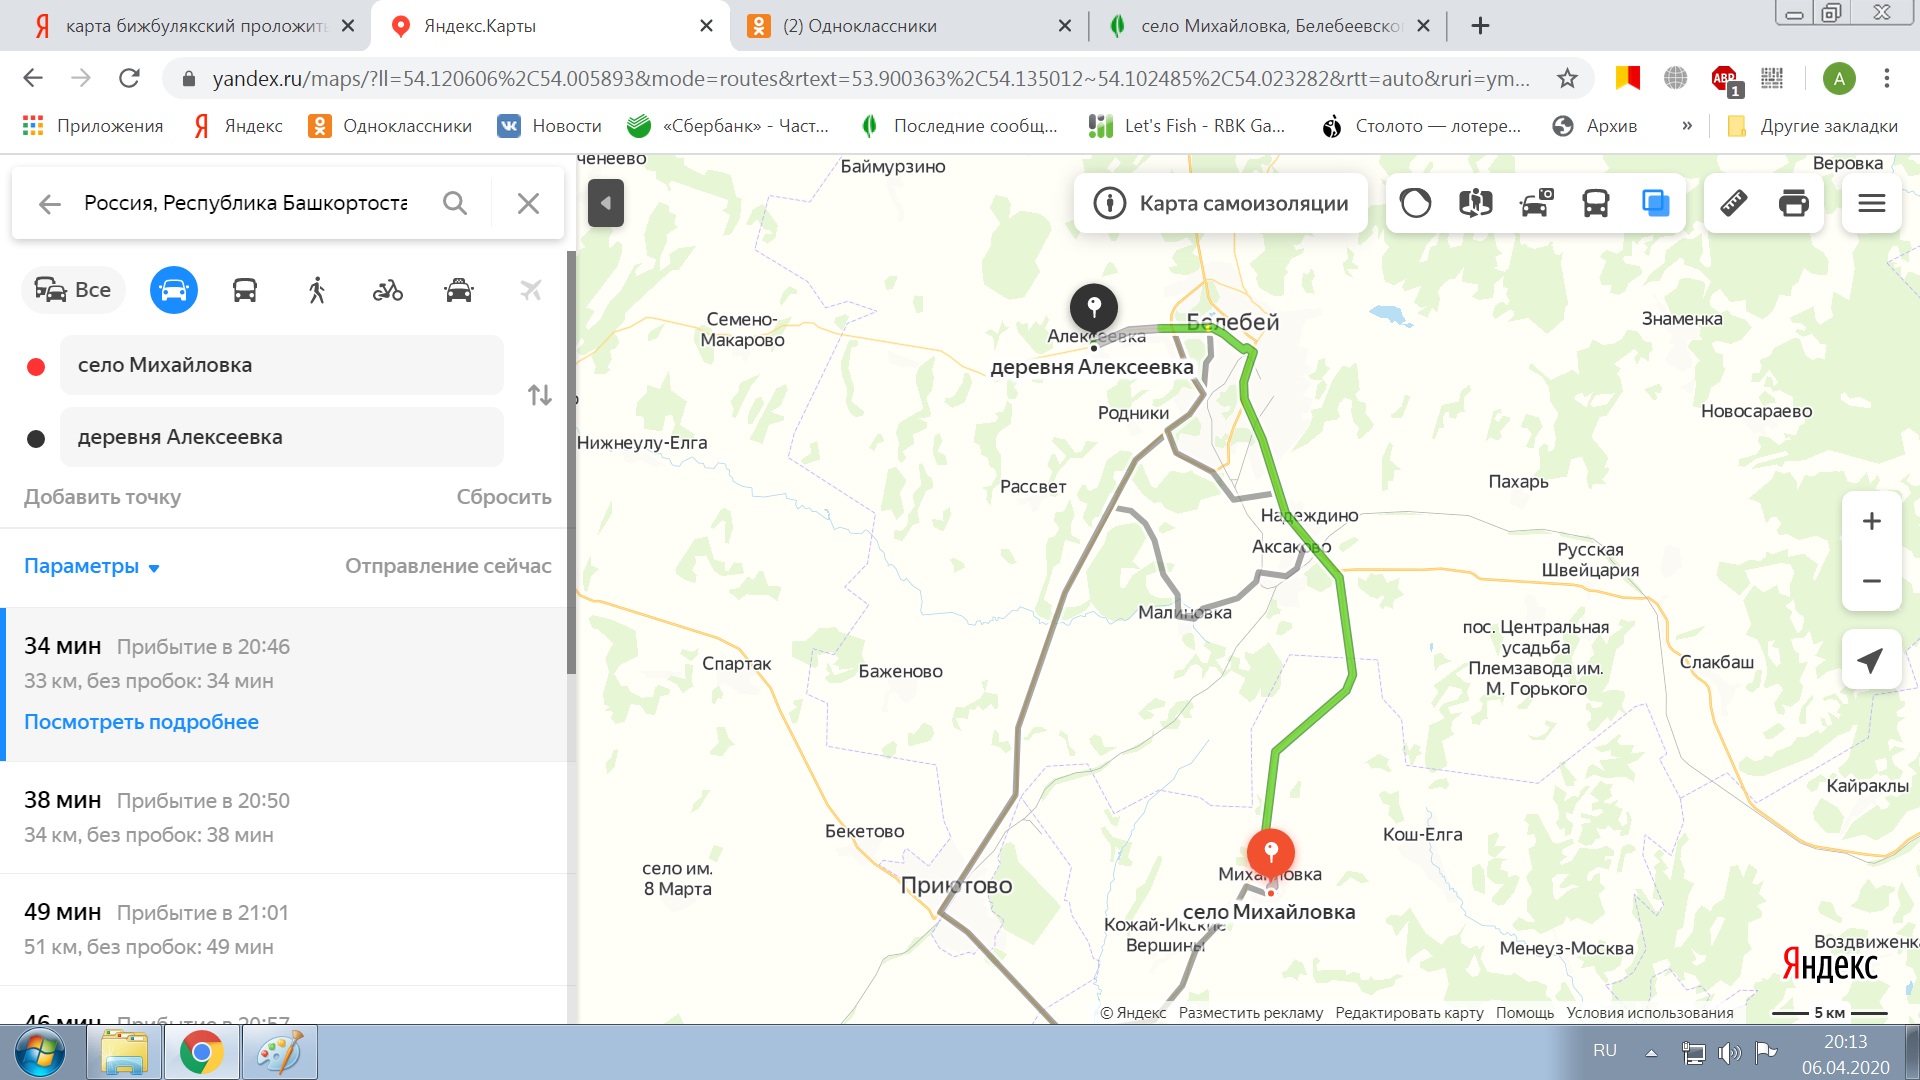Select bicycle route mode
Viewport: 1920px width, 1080px height.
tap(388, 290)
